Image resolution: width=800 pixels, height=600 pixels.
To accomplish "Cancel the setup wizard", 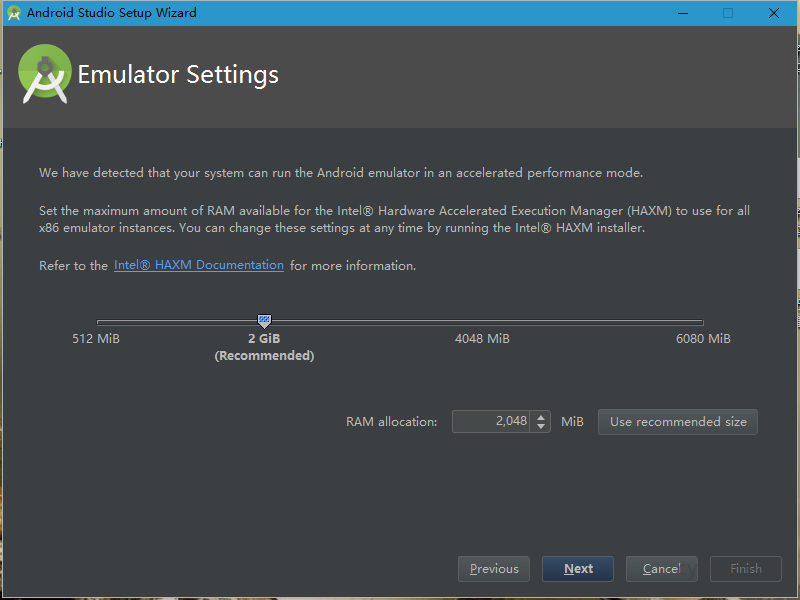I will [661, 569].
